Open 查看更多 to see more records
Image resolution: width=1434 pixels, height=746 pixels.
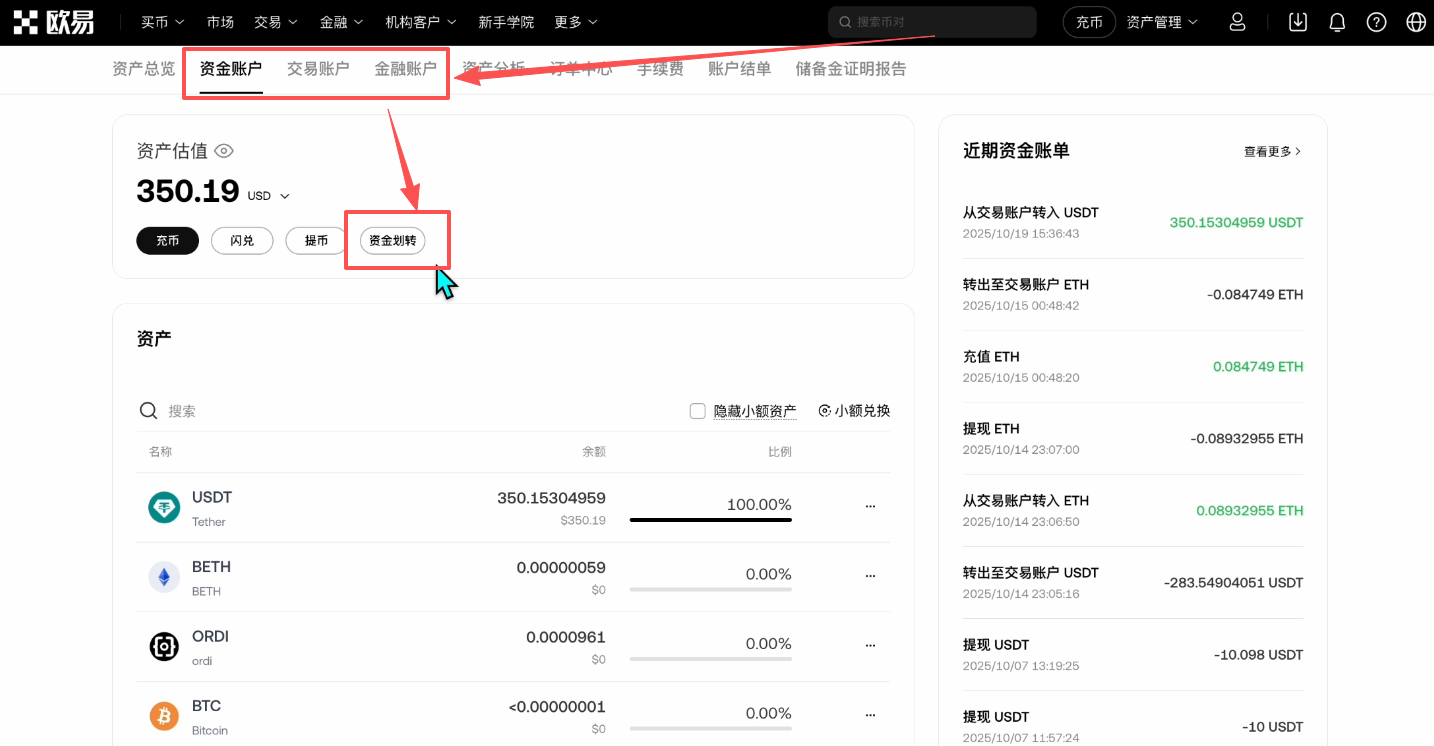point(1269,150)
